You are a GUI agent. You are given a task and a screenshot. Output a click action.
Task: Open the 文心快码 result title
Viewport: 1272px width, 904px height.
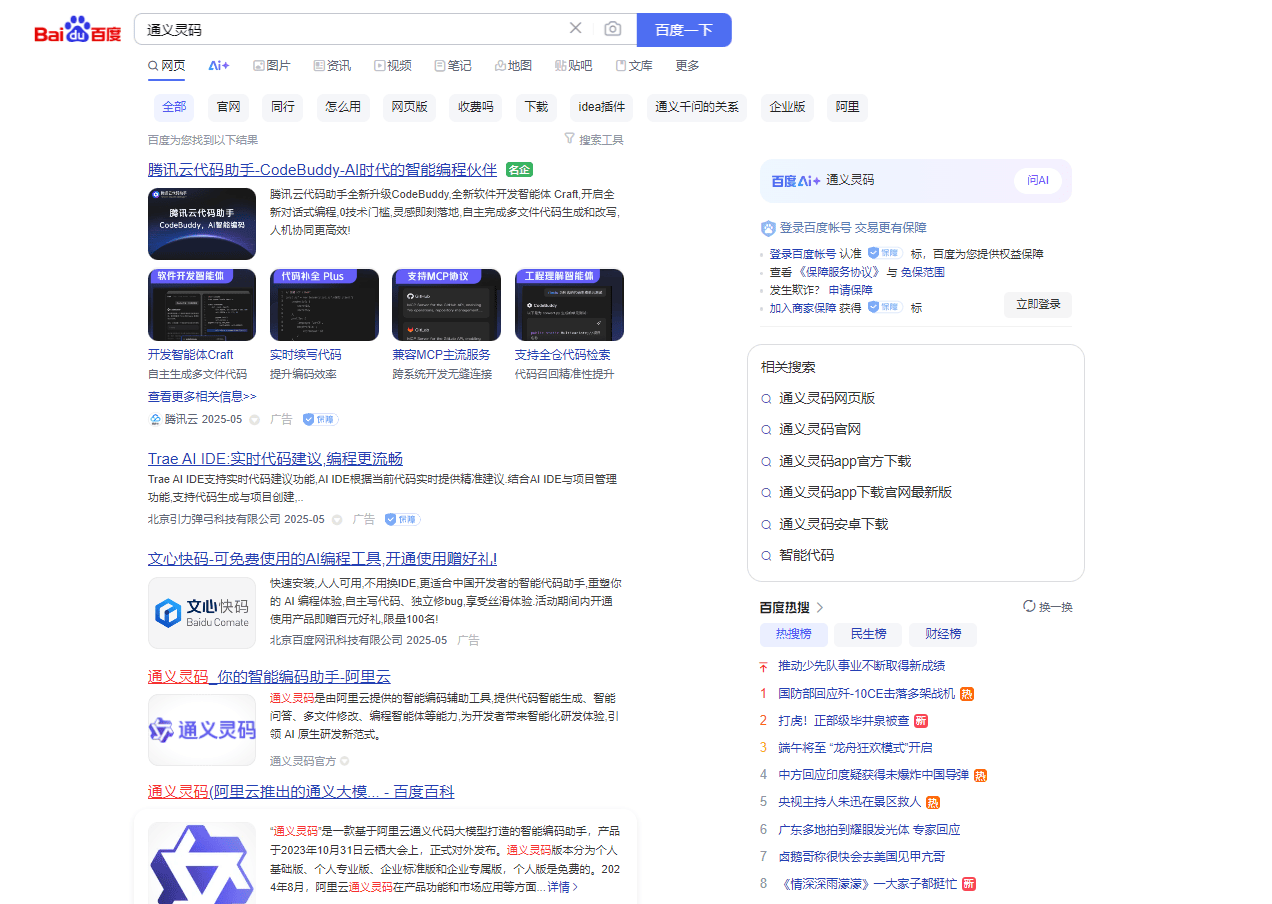tap(322, 559)
